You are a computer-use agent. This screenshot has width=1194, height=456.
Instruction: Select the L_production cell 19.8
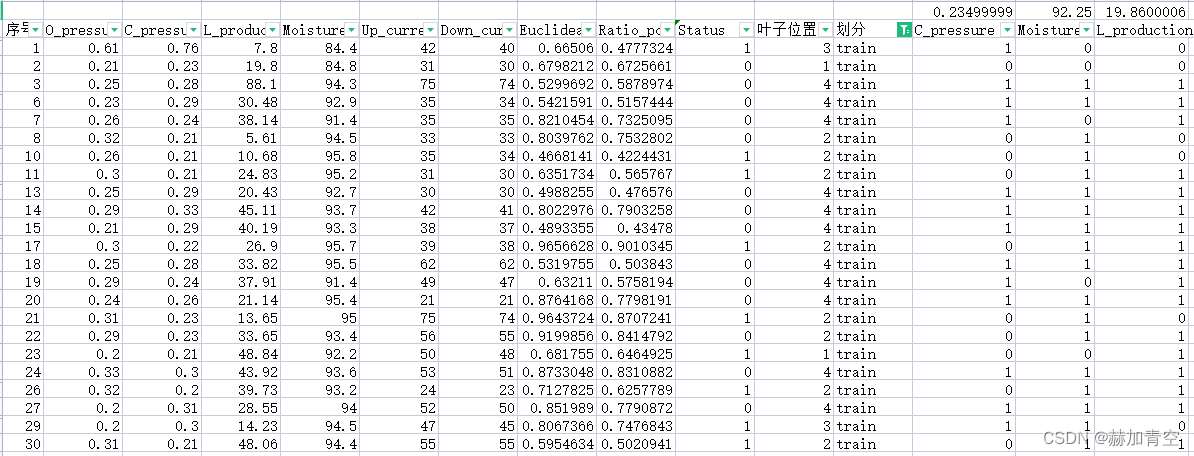(241, 65)
